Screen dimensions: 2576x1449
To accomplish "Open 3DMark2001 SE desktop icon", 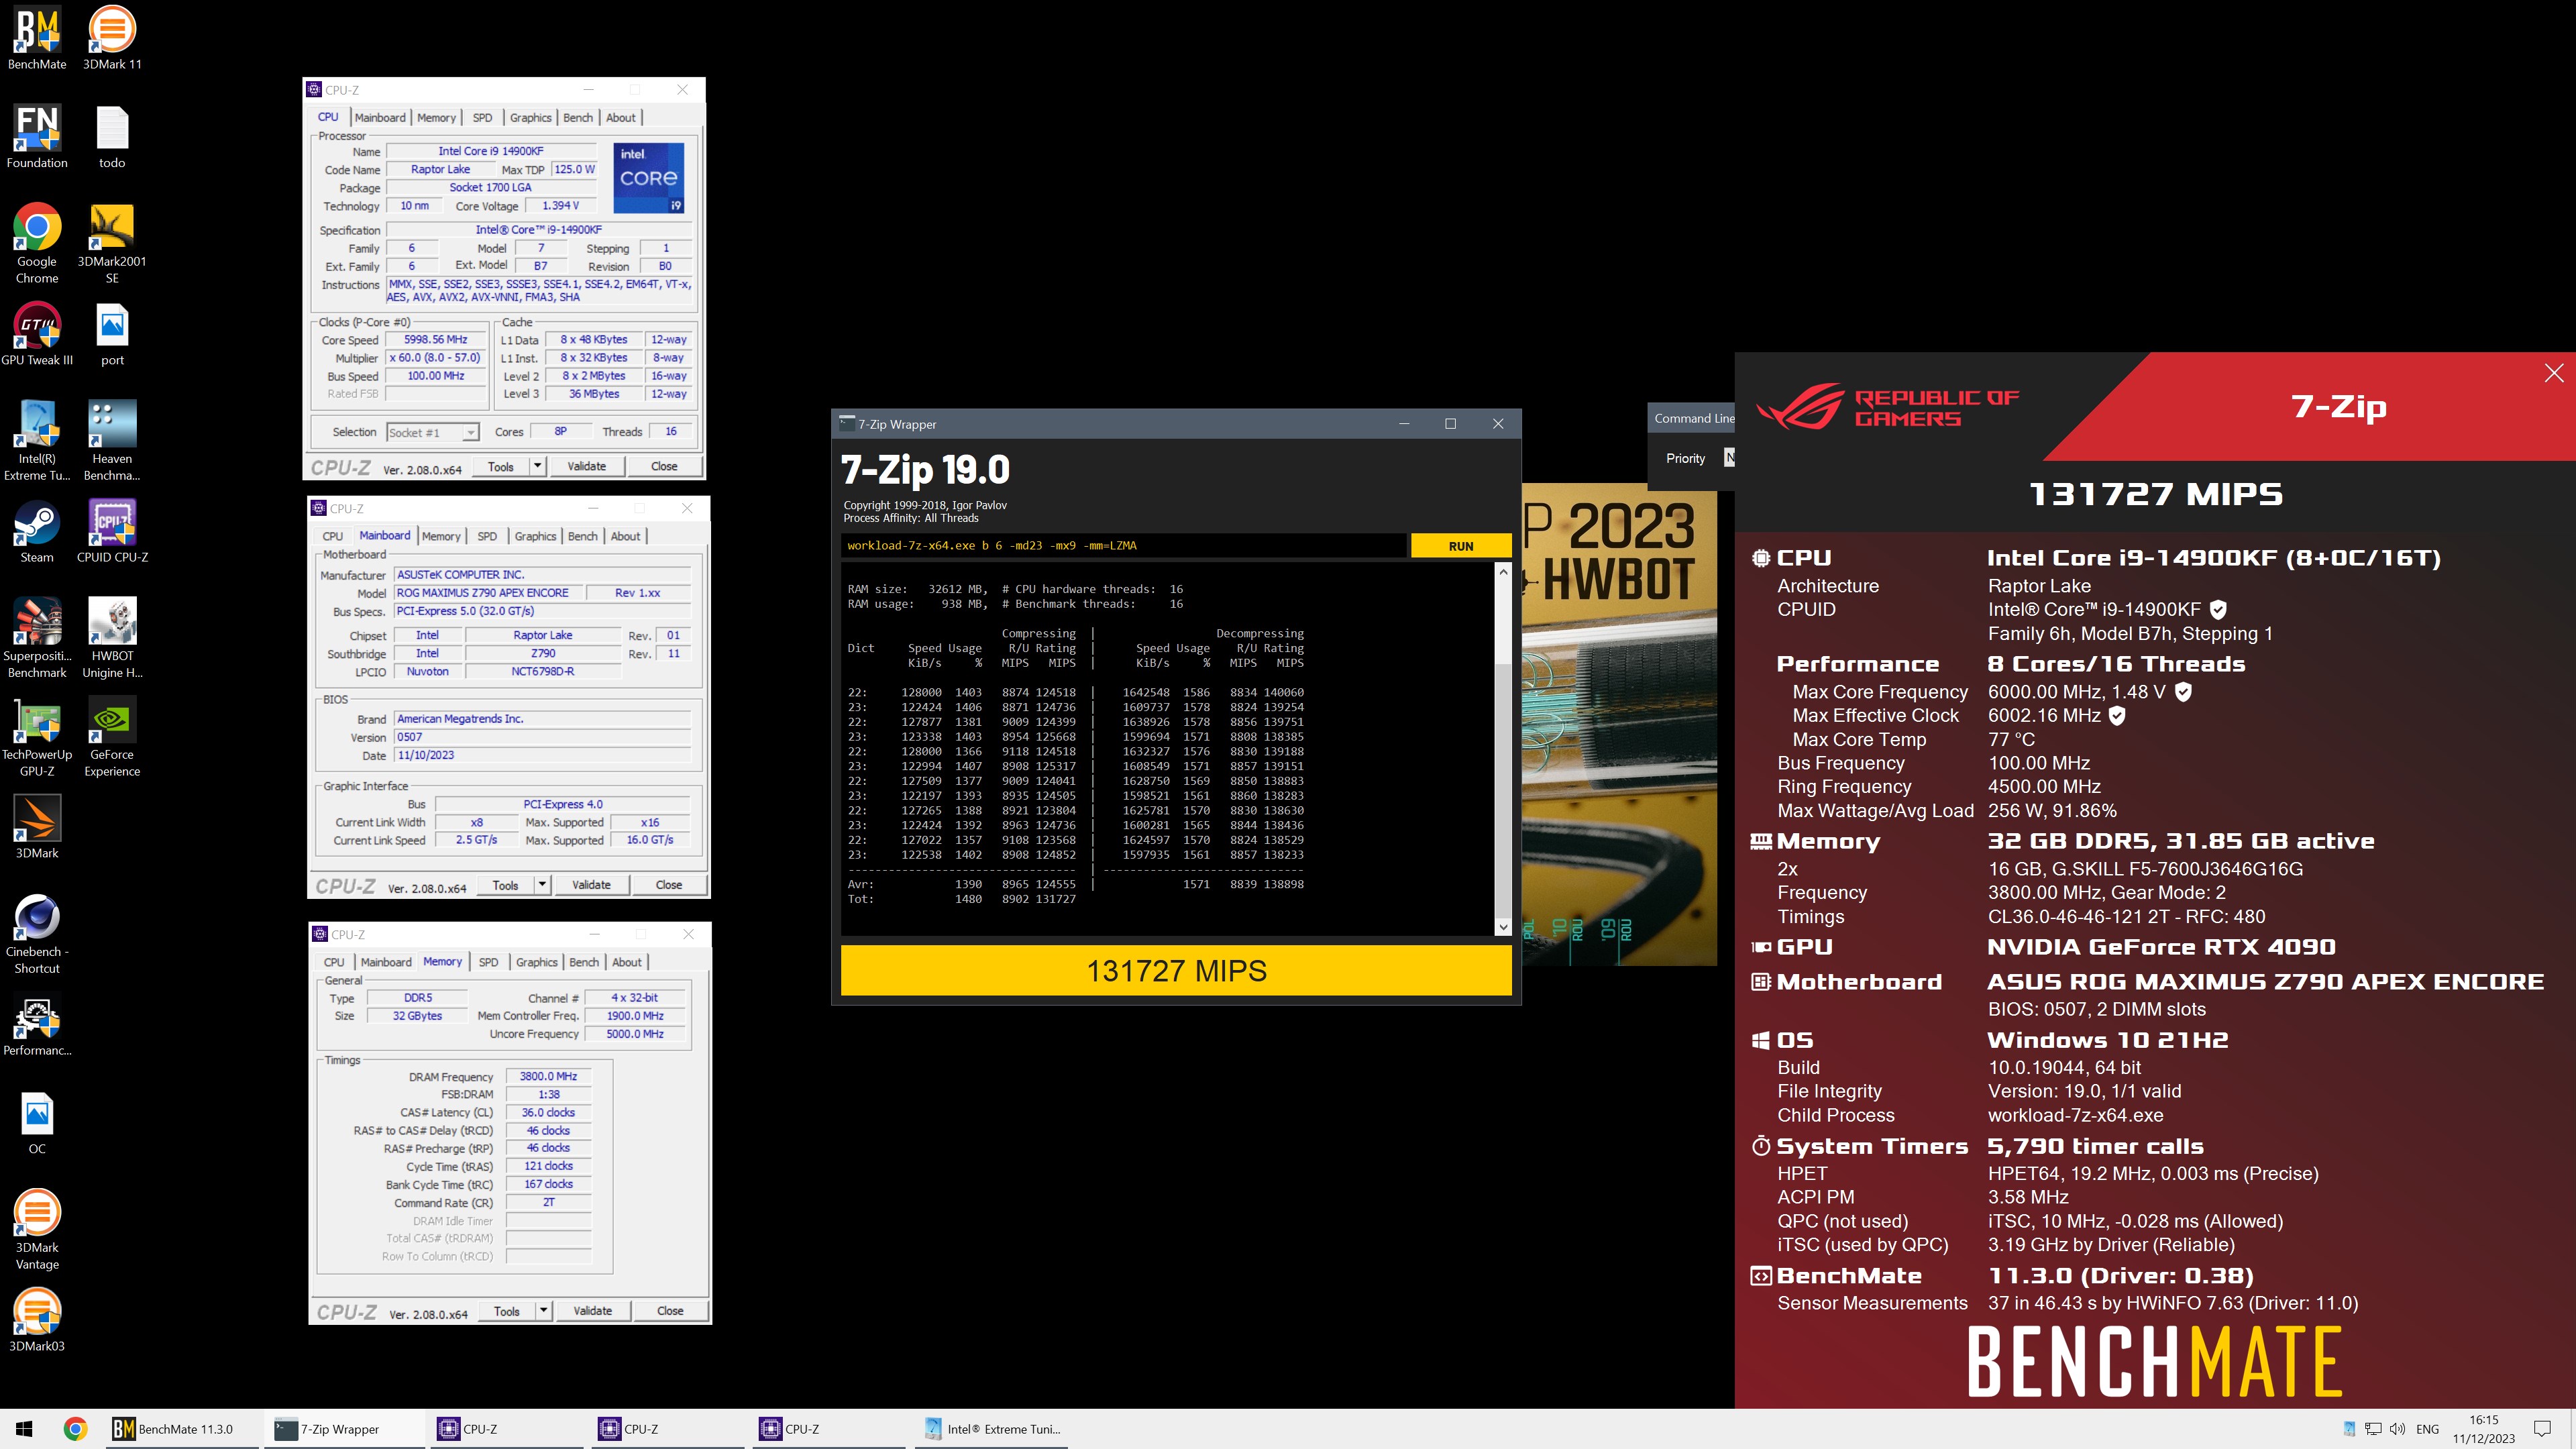I will point(112,243).
